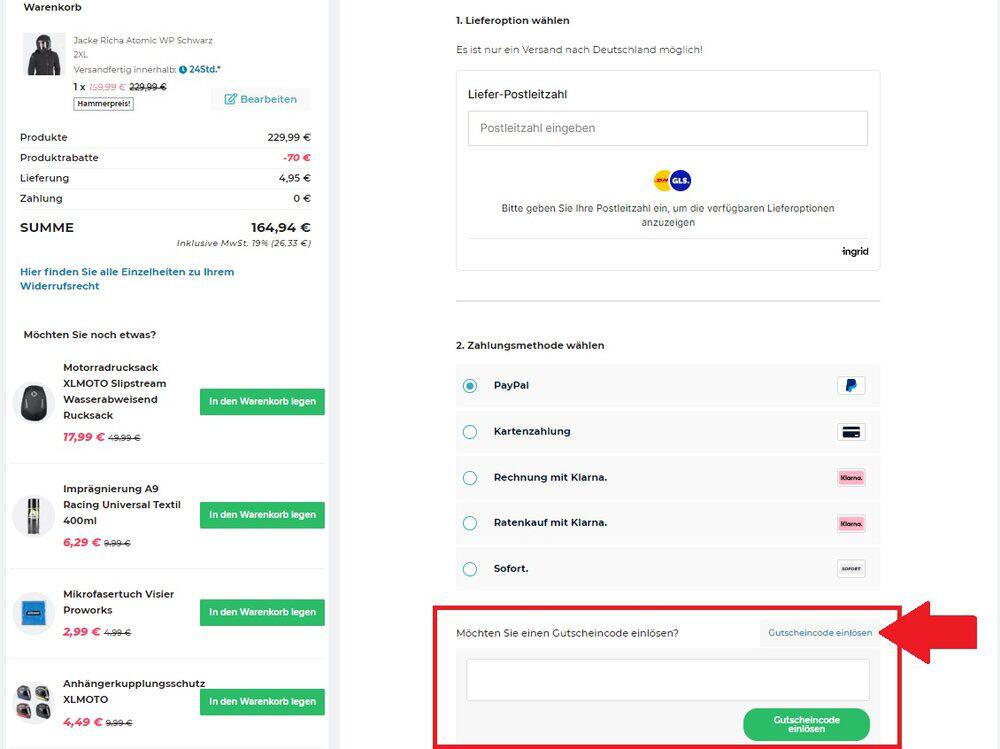Click the Sofort logo icon
The height and width of the screenshot is (749, 1000).
tap(851, 568)
